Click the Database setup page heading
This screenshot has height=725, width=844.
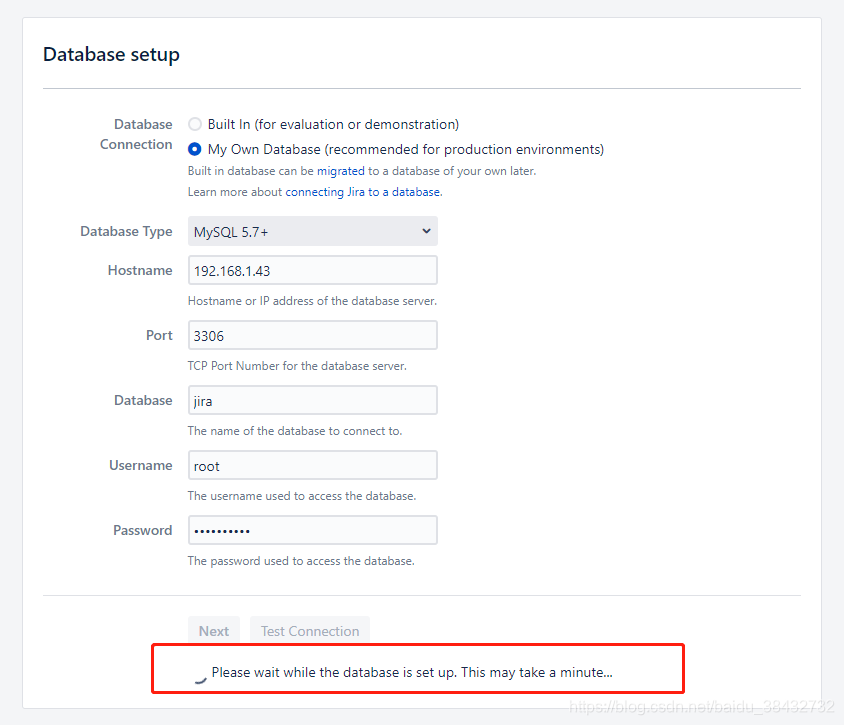click(x=111, y=54)
